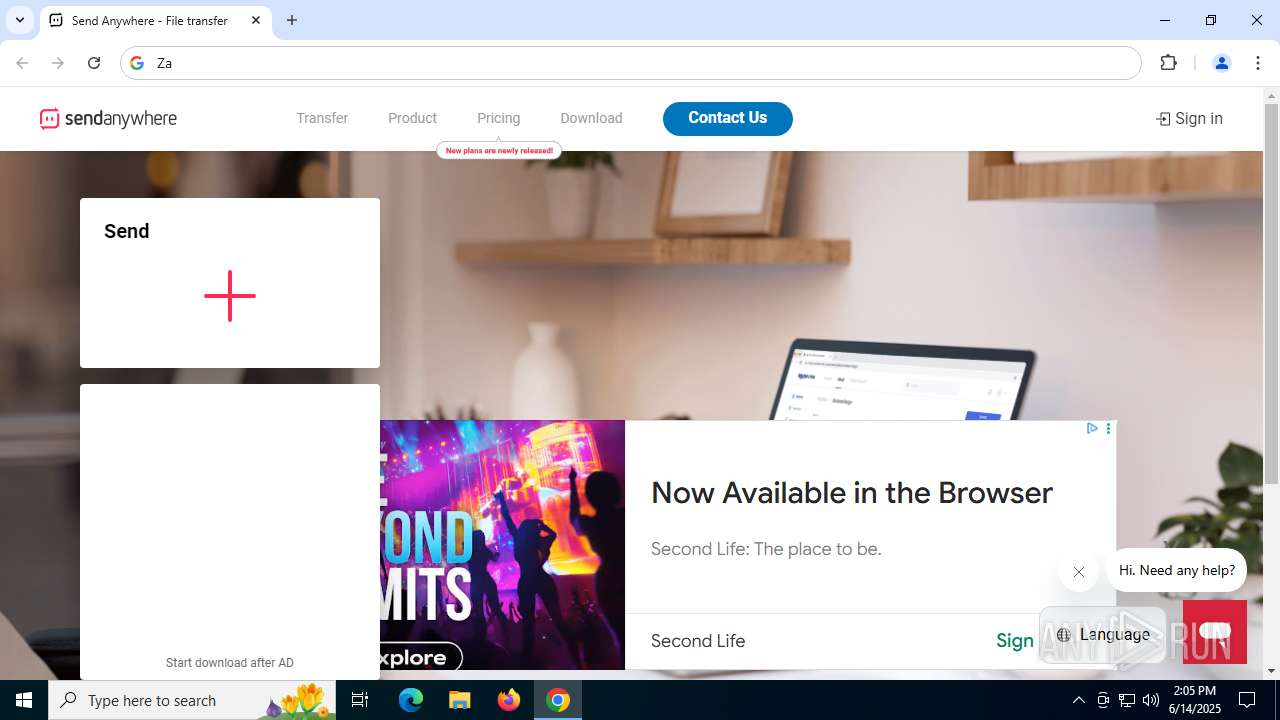Expand the tab search dropdown
The height and width of the screenshot is (720, 1280).
(x=19, y=20)
